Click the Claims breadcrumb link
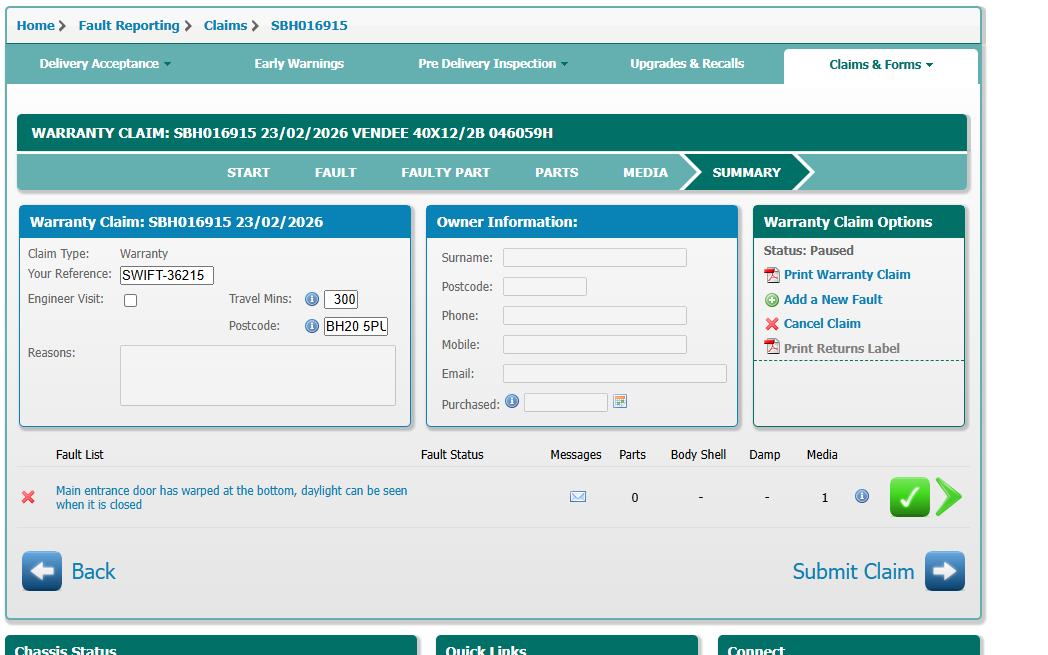1048x655 pixels. pyautogui.click(x=225, y=25)
